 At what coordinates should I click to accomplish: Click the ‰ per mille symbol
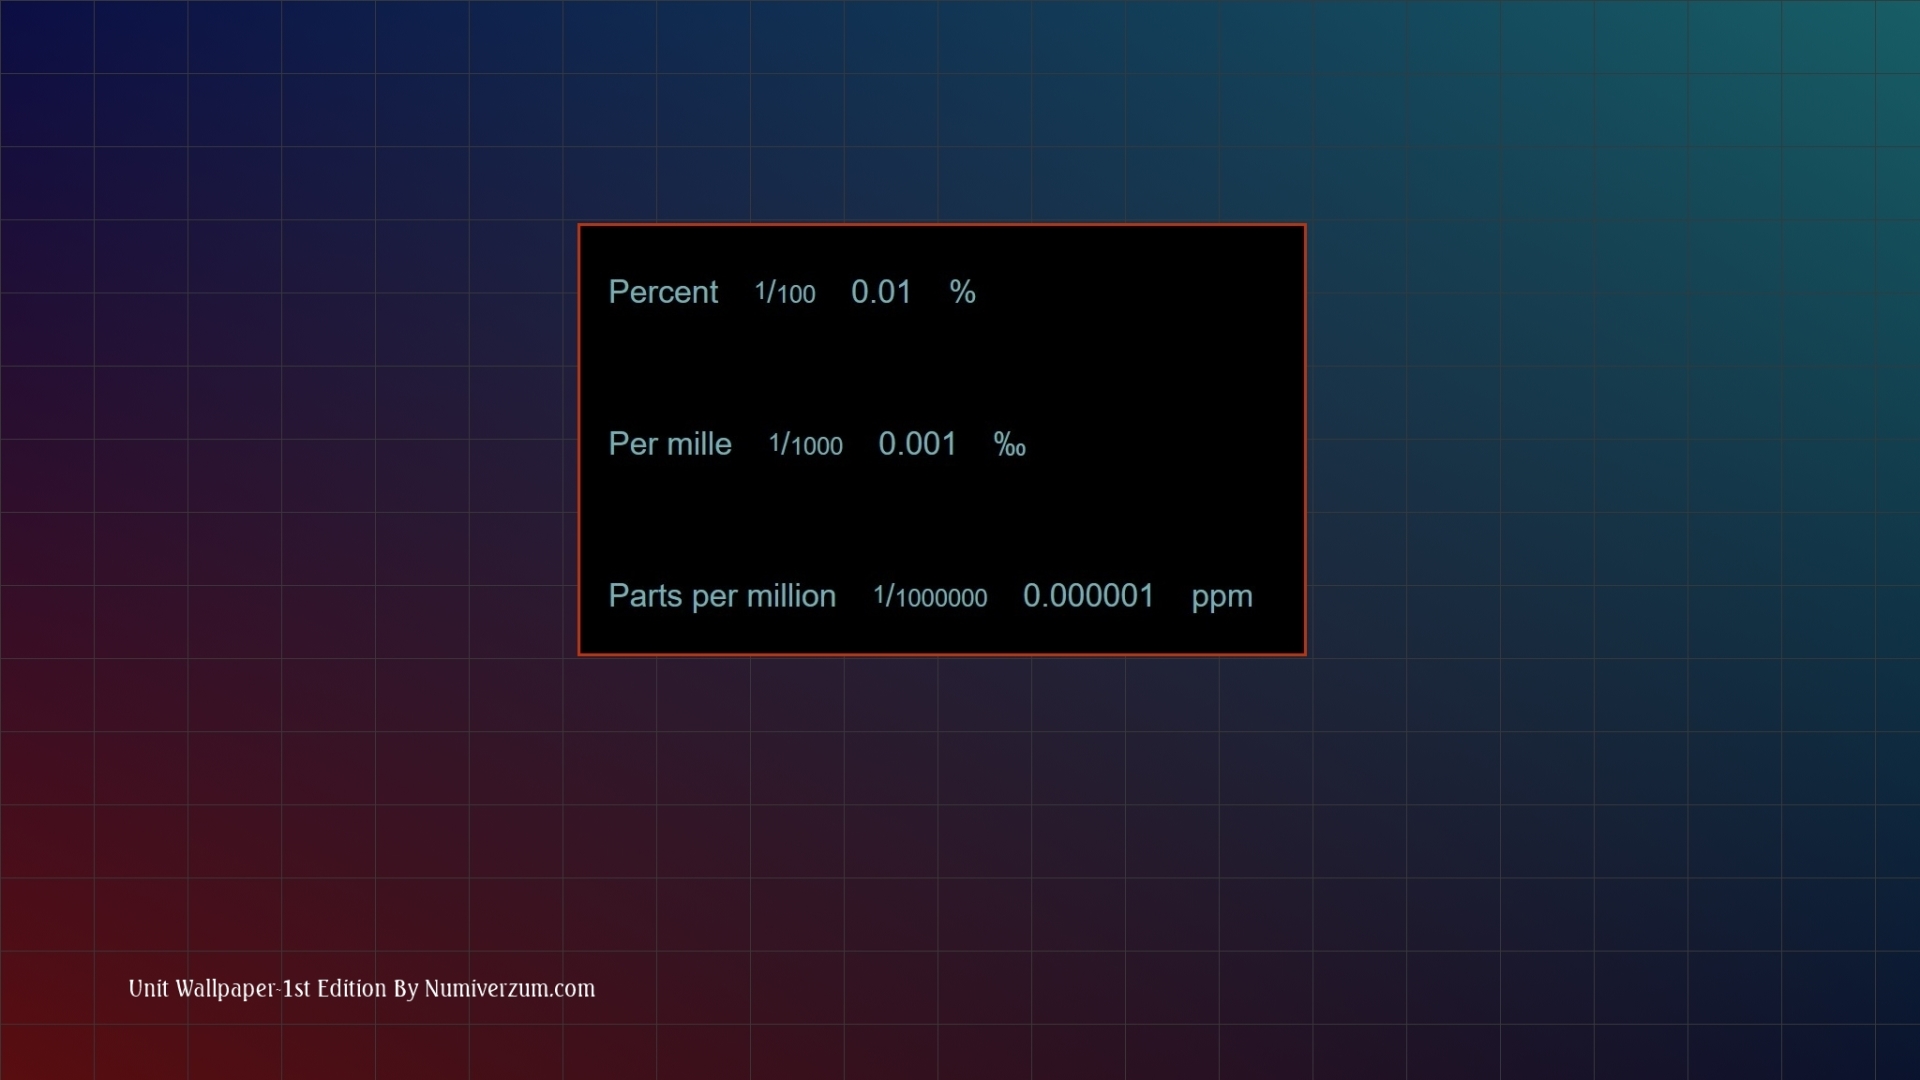click(1009, 445)
